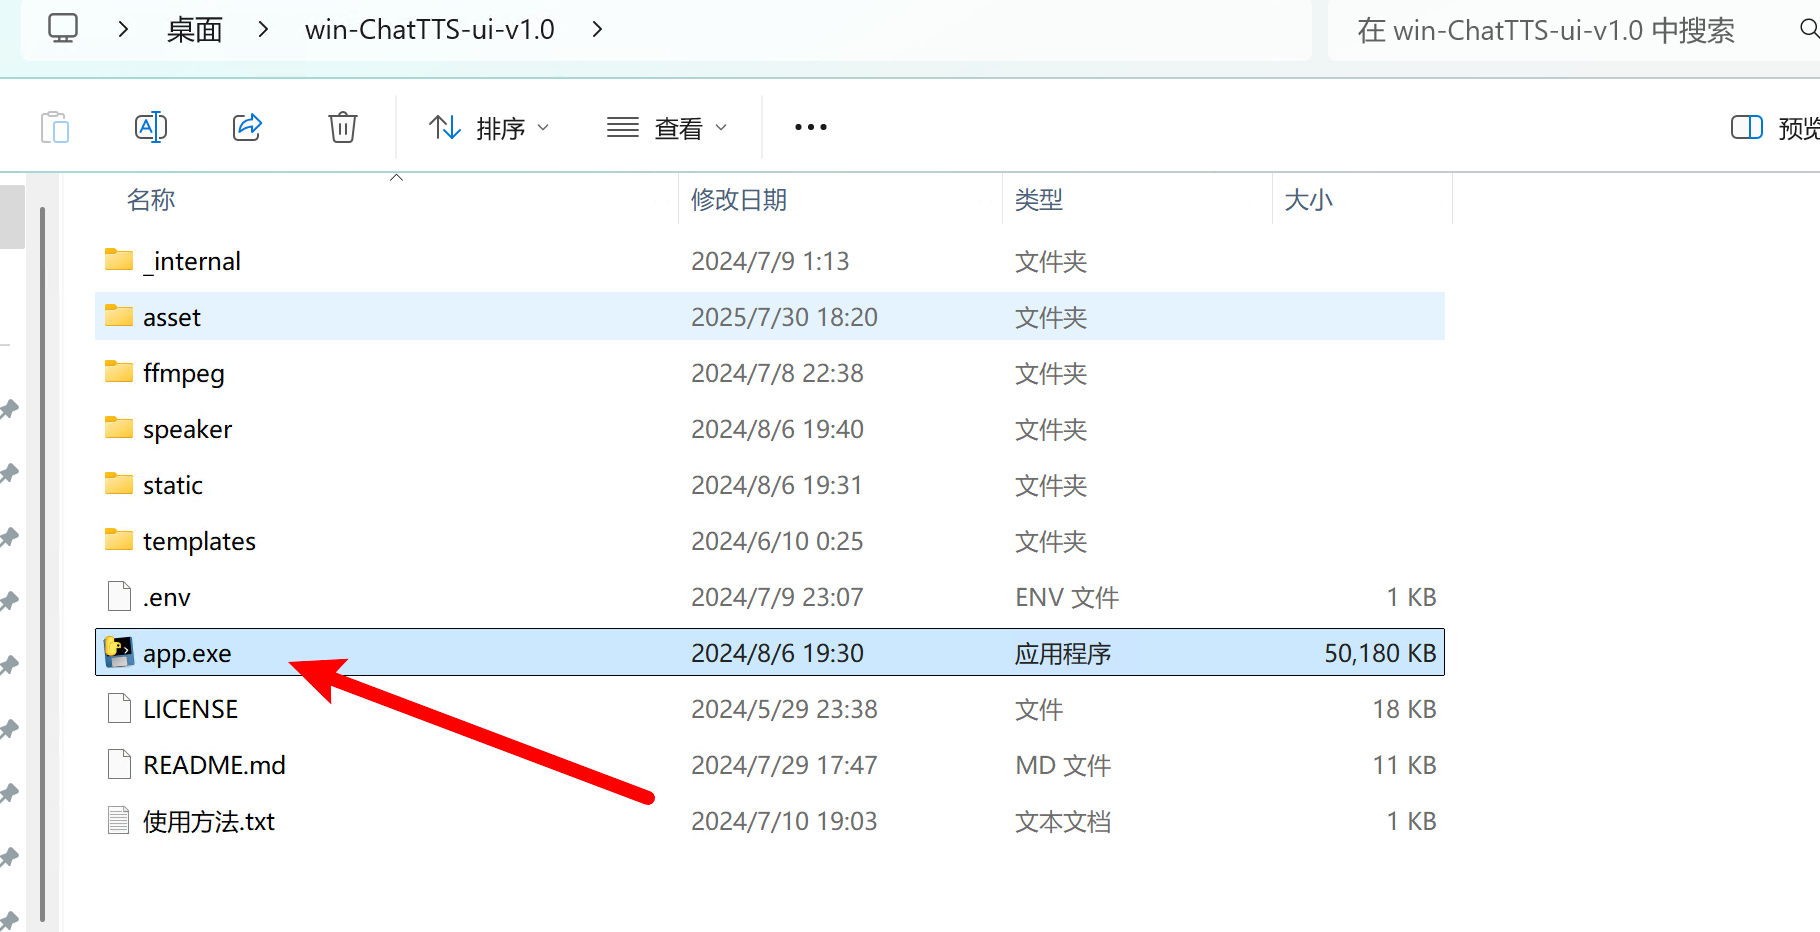The image size is (1820, 932).
Task: Navigate to 桌面 in the breadcrumb
Action: pyautogui.click(x=195, y=30)
